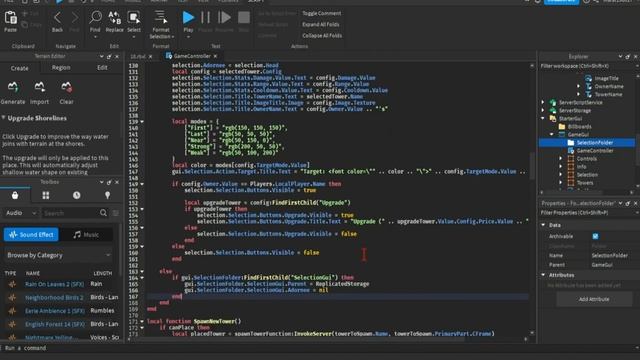Screen dimensions: 640x360
Task: Switch to the GameController script tab
Action: [x=192, y=56]
